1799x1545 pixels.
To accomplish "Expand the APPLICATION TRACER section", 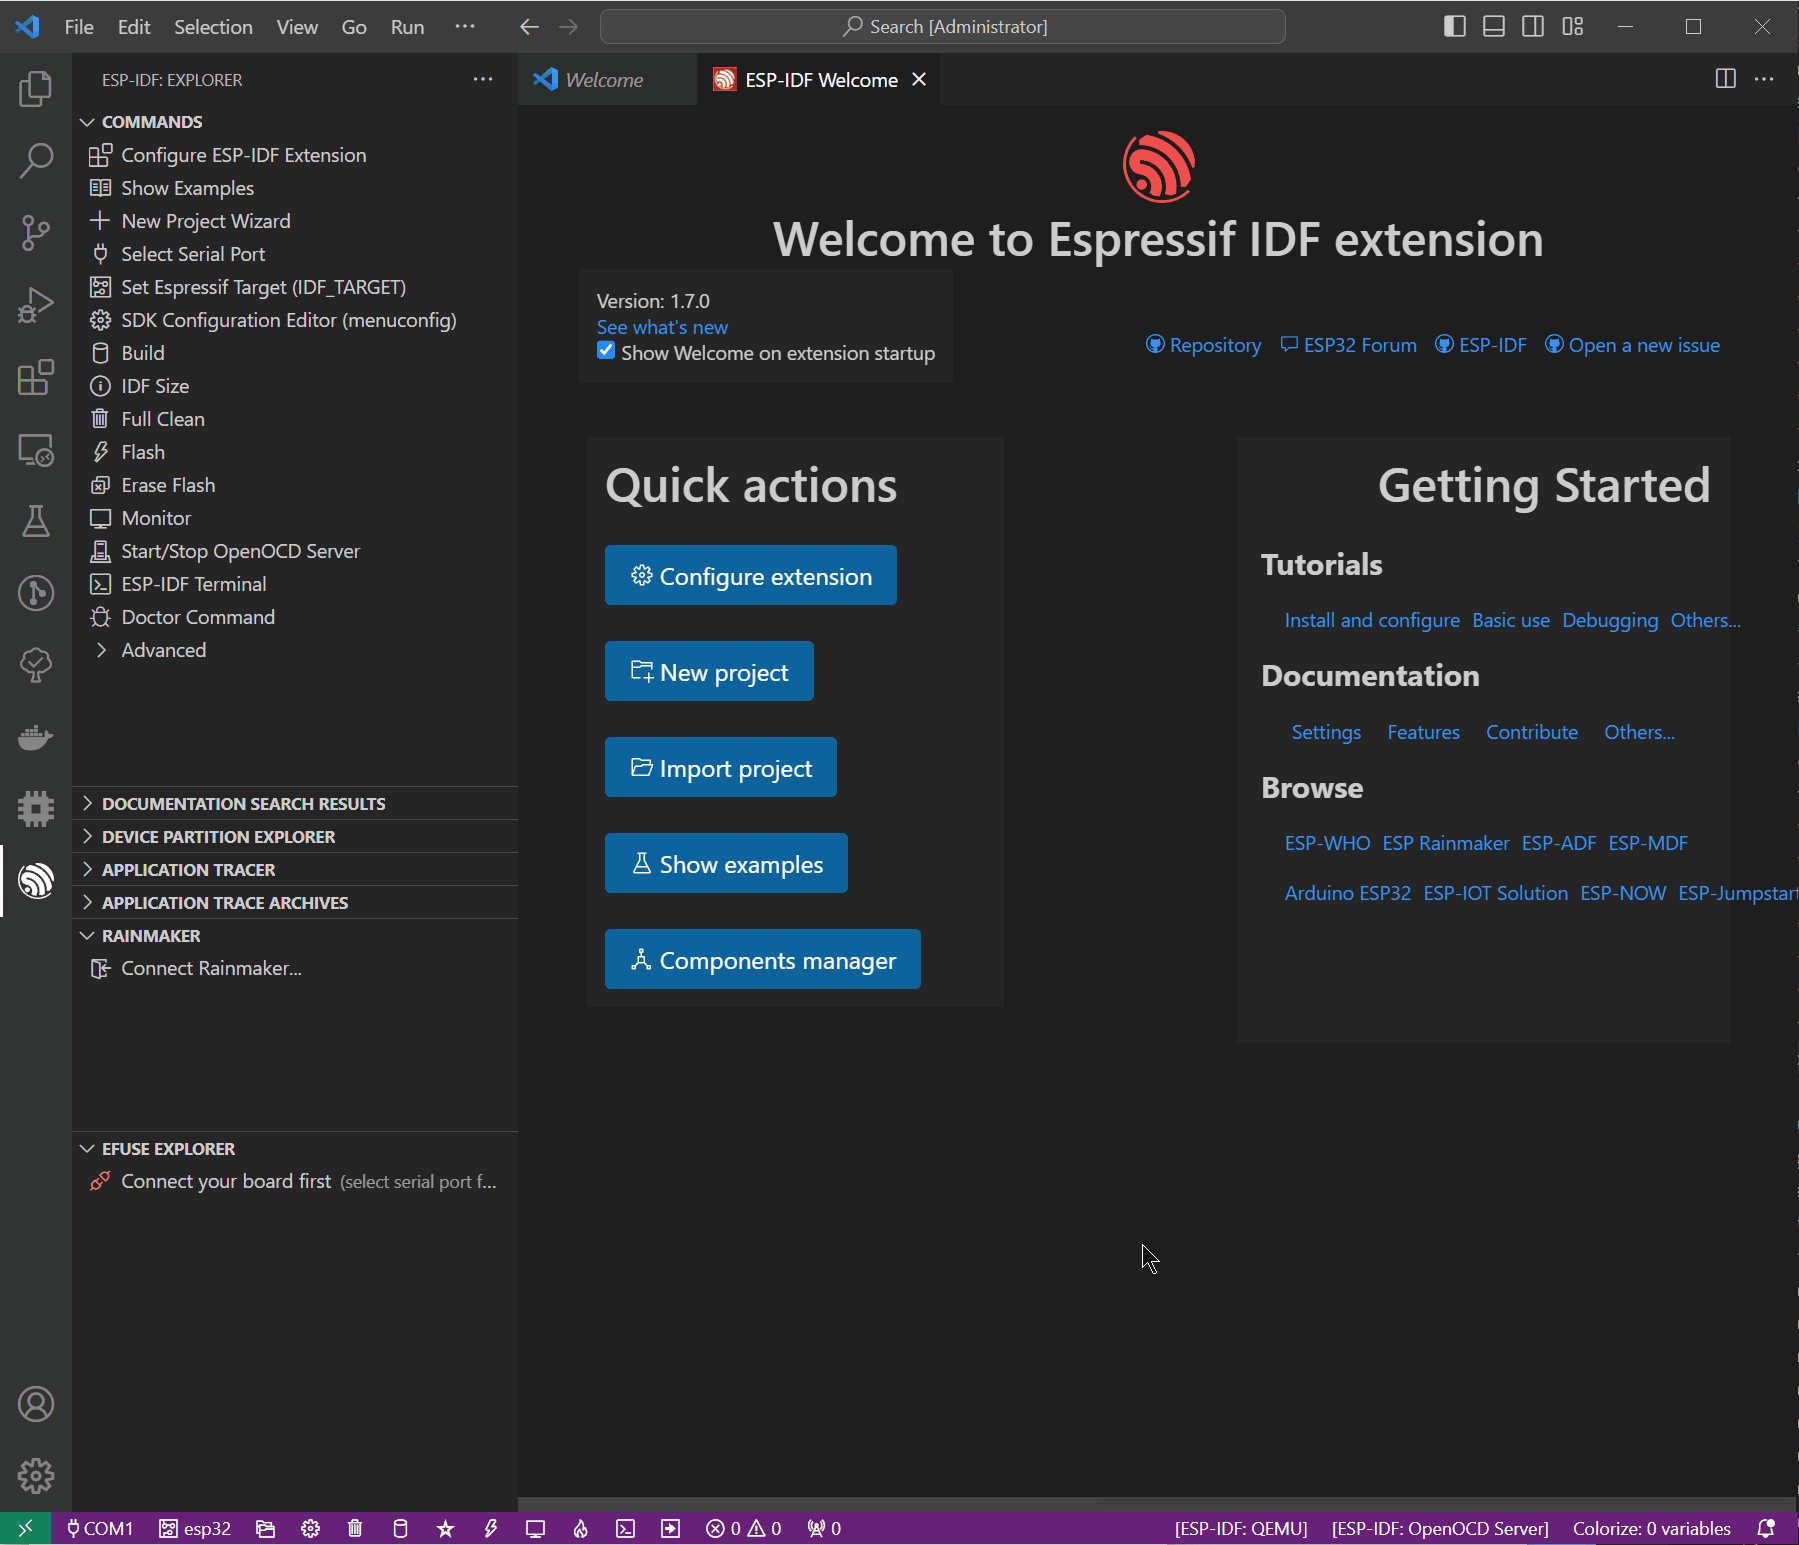I will tap(295, 870).
